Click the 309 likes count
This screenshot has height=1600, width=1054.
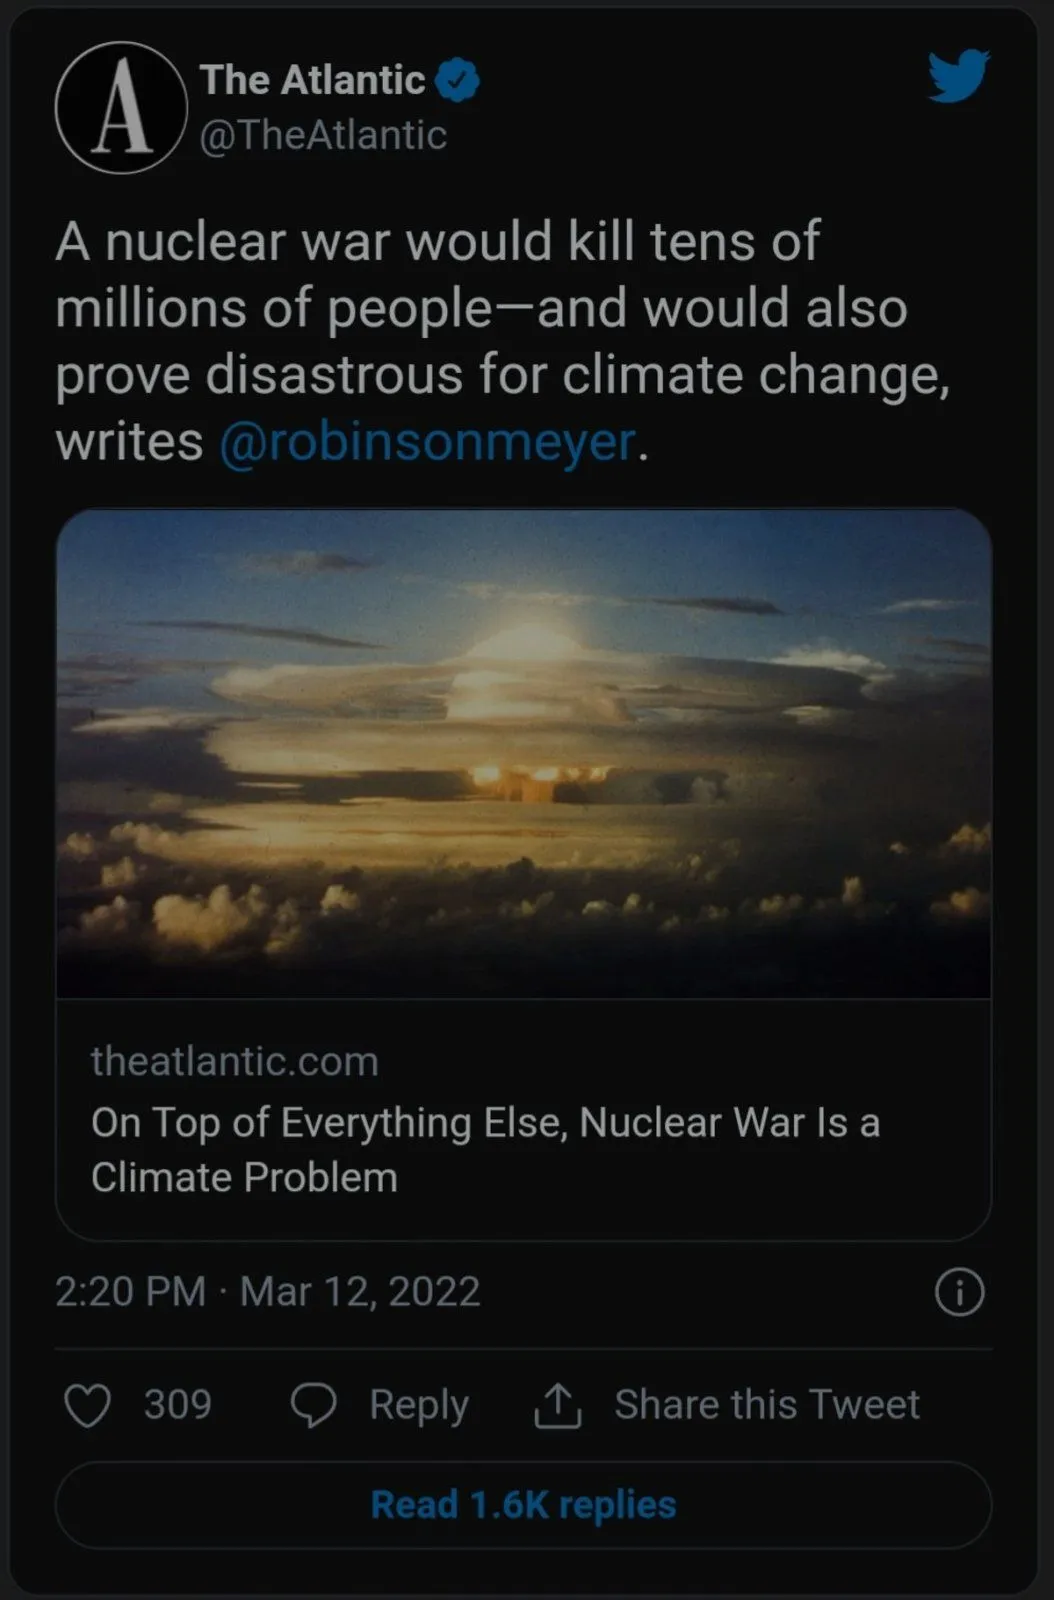pos(177,1405)
